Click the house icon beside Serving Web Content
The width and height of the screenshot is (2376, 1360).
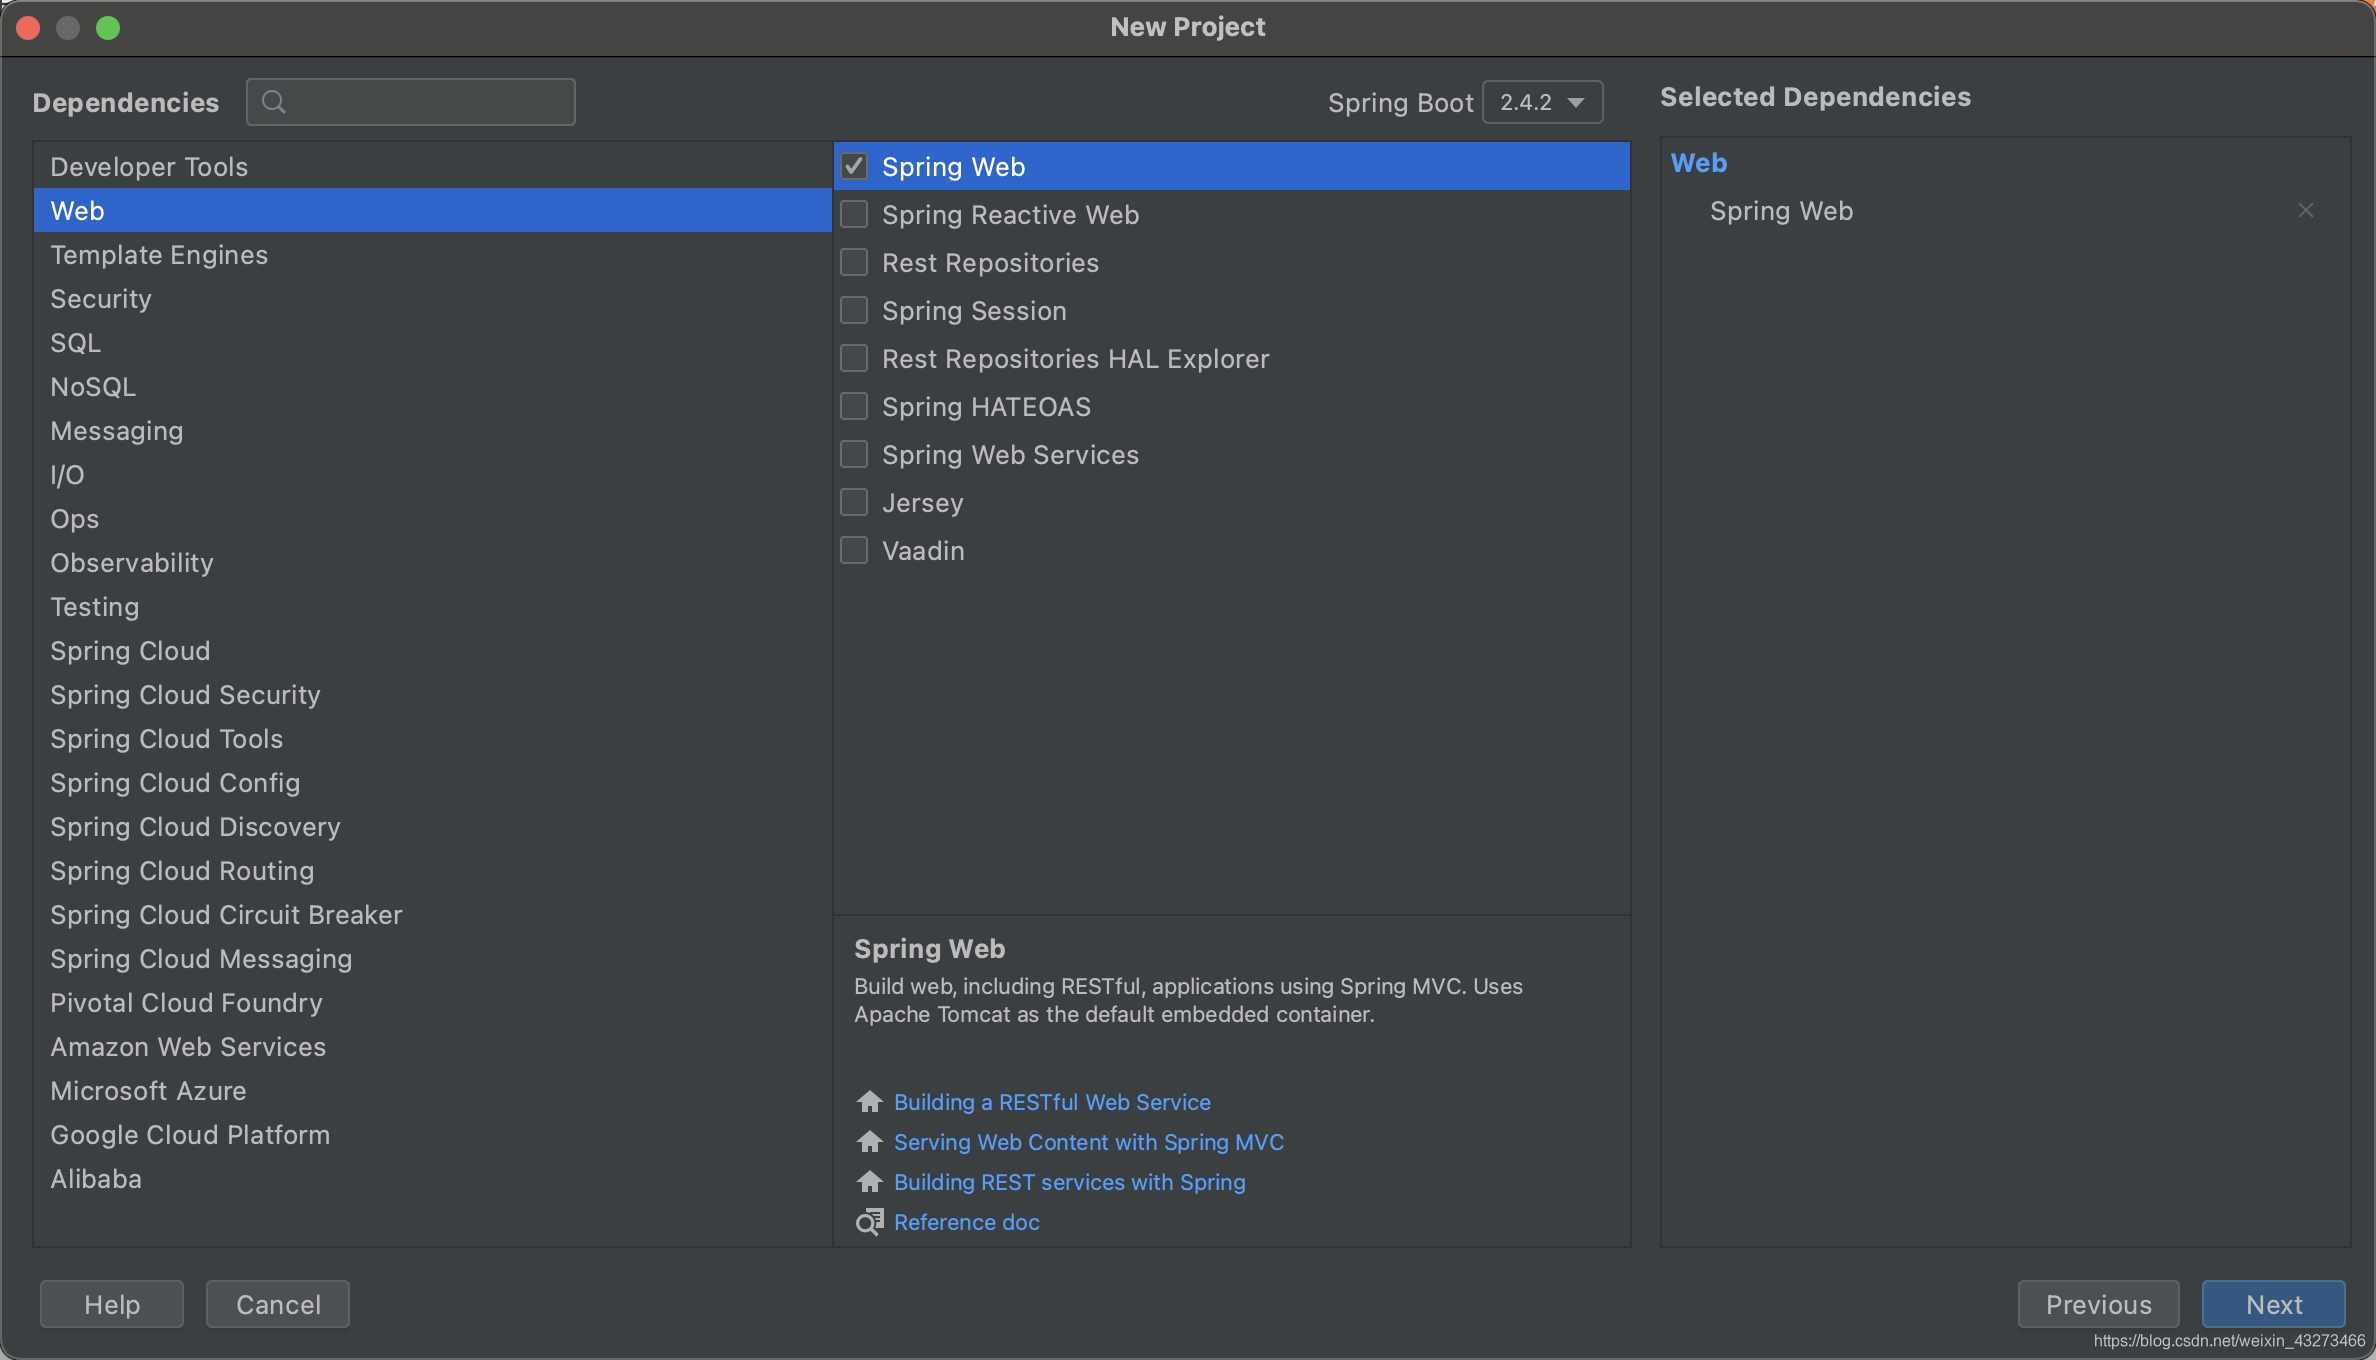coord(869,1141)
